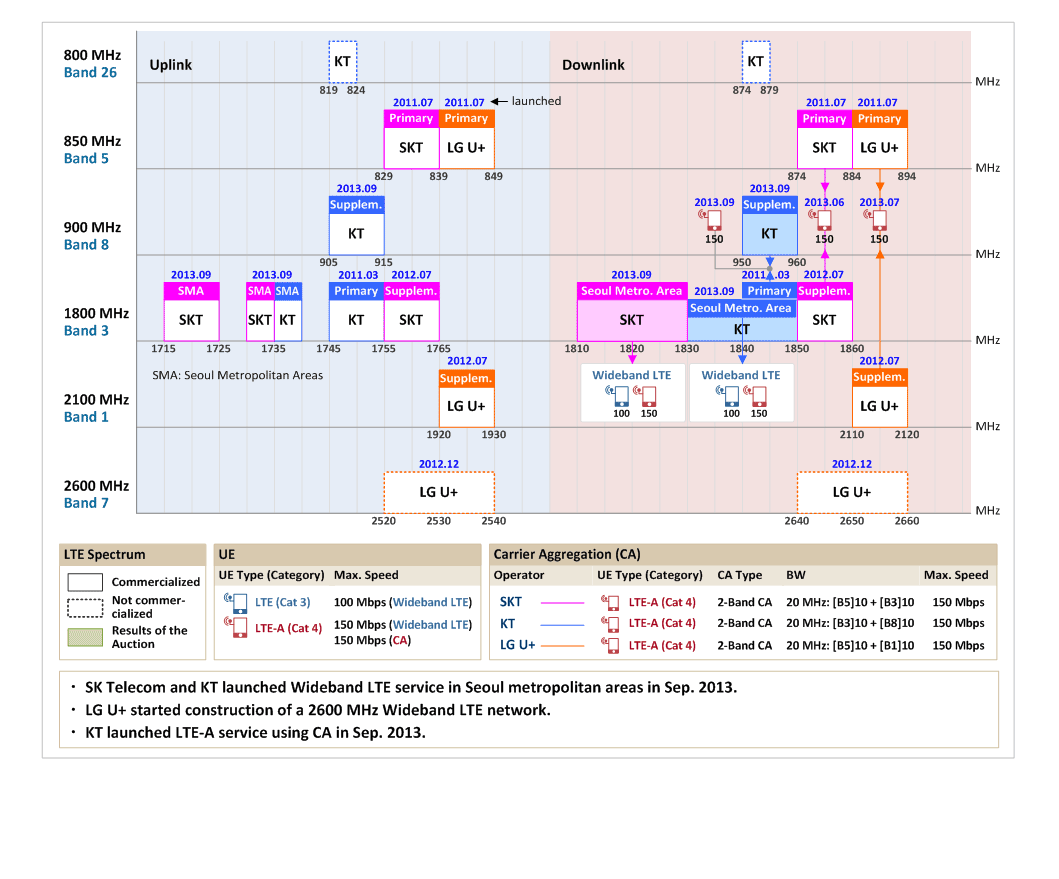
Task: Select the LG U+ block at 1920–1930
Action: 467,398
